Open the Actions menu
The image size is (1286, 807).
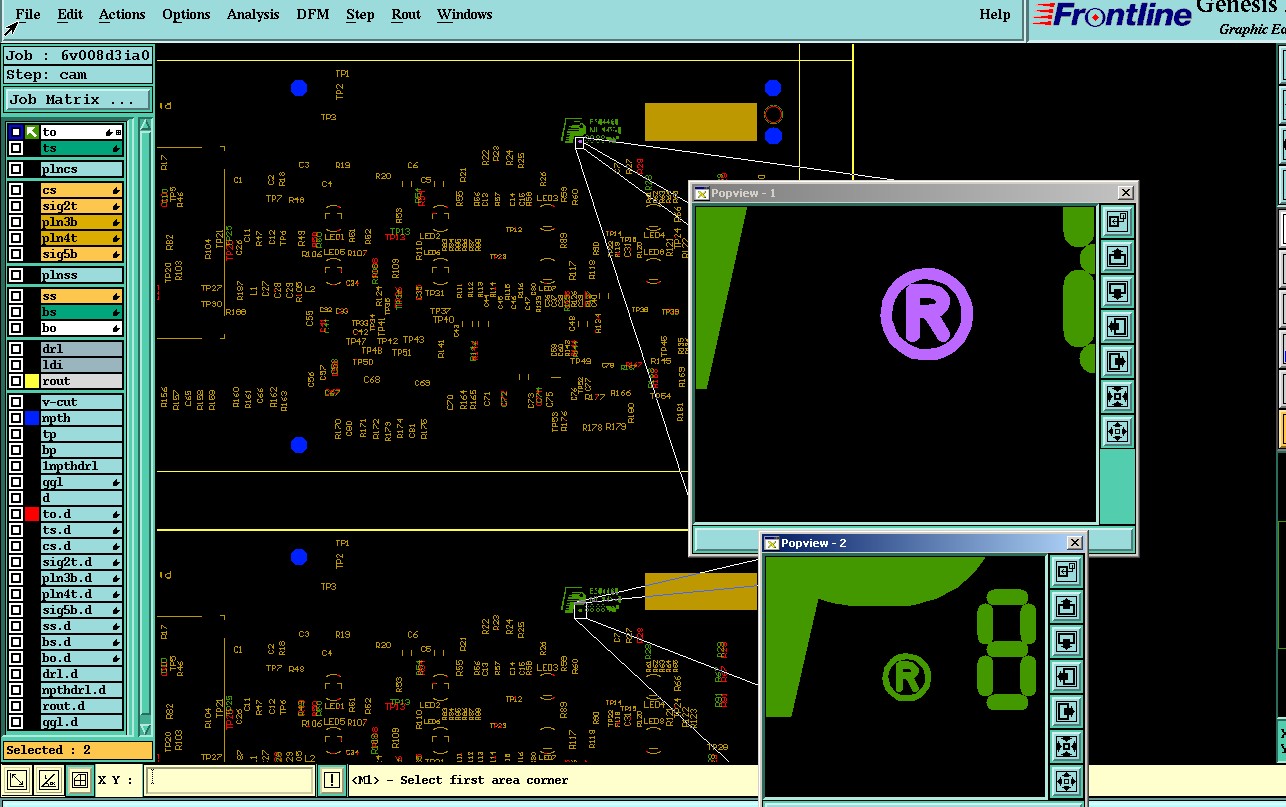122,14
